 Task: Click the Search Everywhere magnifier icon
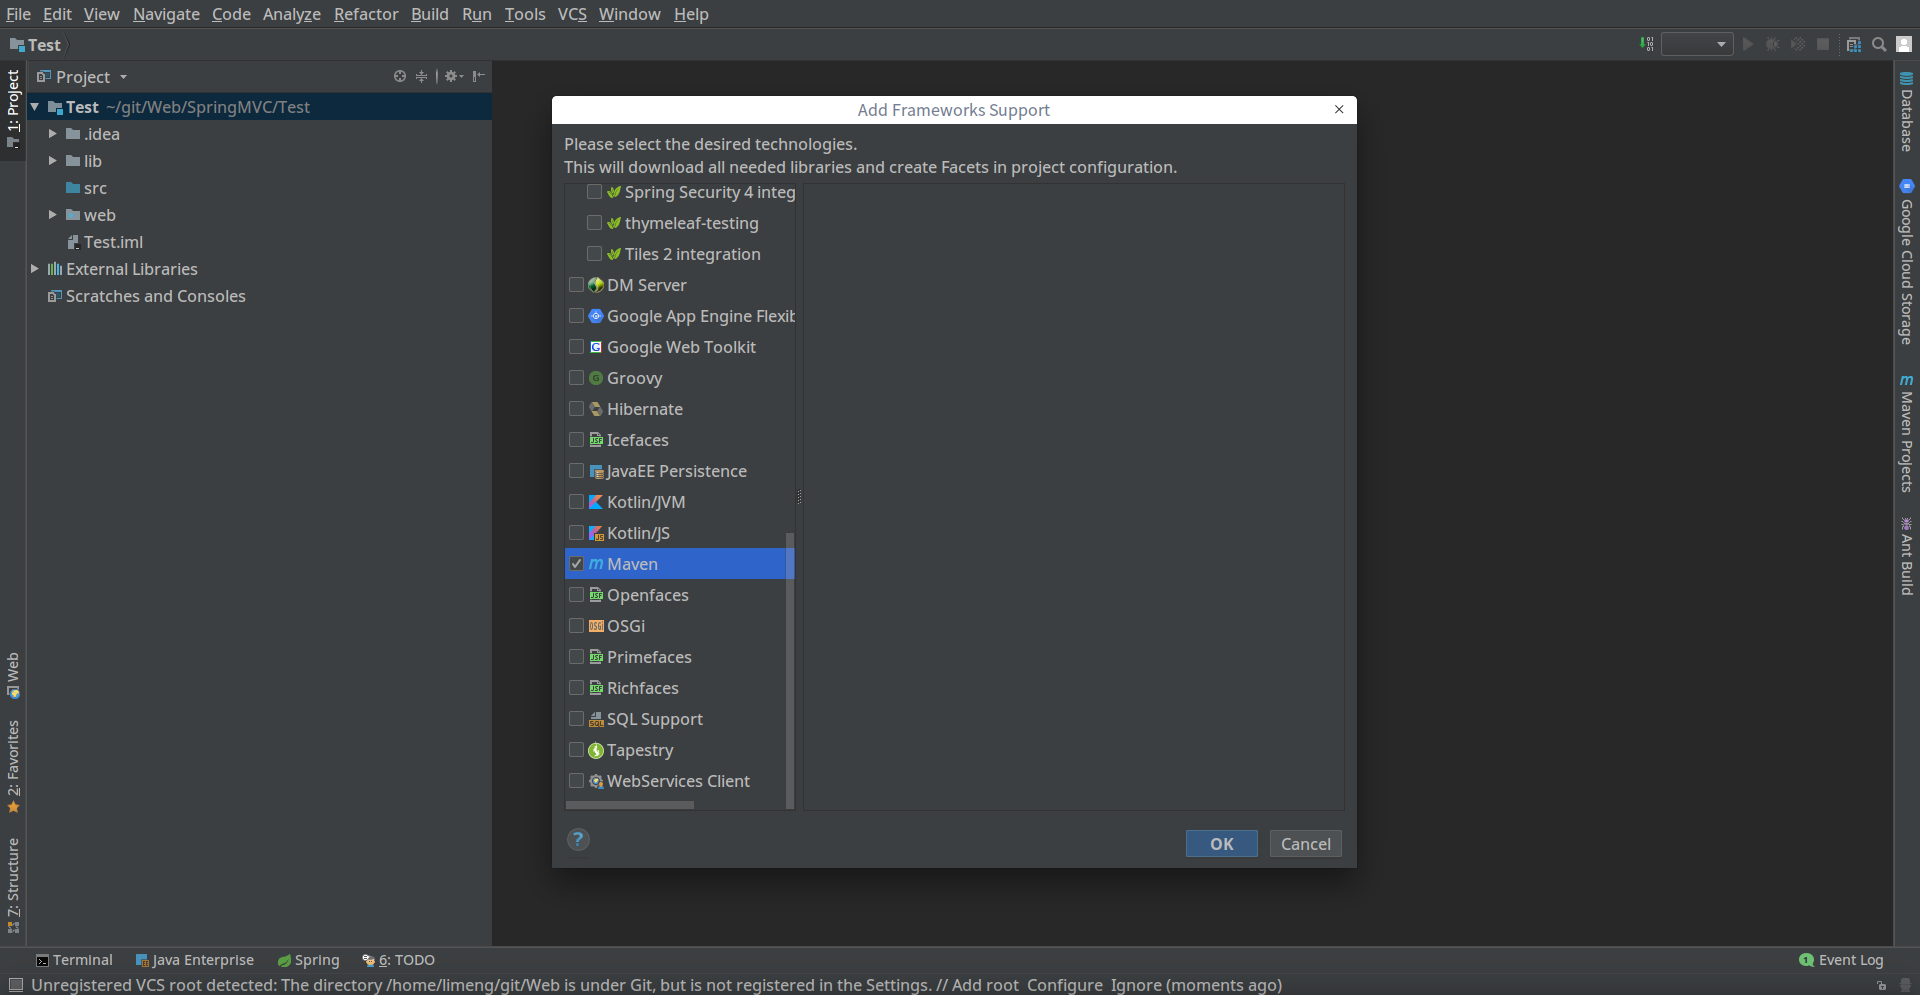coord(1879,44)
